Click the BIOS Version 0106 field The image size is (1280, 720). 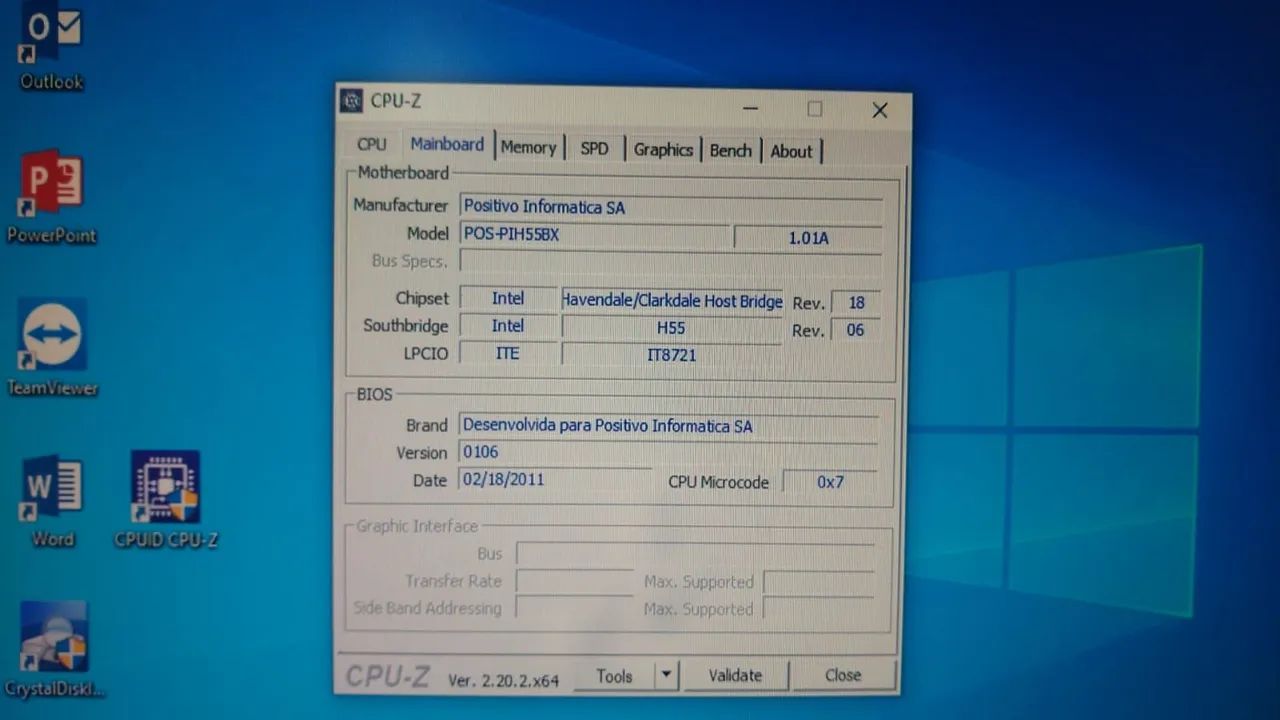[668, 453]
